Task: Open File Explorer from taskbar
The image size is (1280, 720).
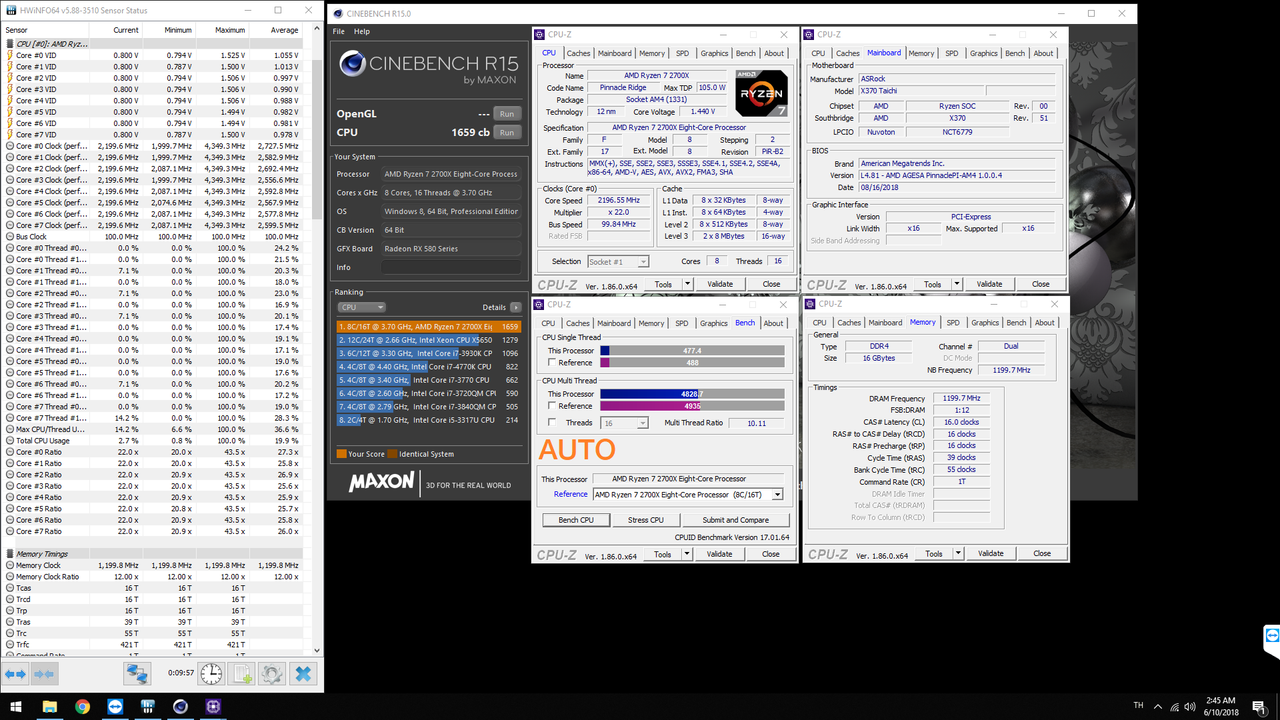Action: point(49,706)
